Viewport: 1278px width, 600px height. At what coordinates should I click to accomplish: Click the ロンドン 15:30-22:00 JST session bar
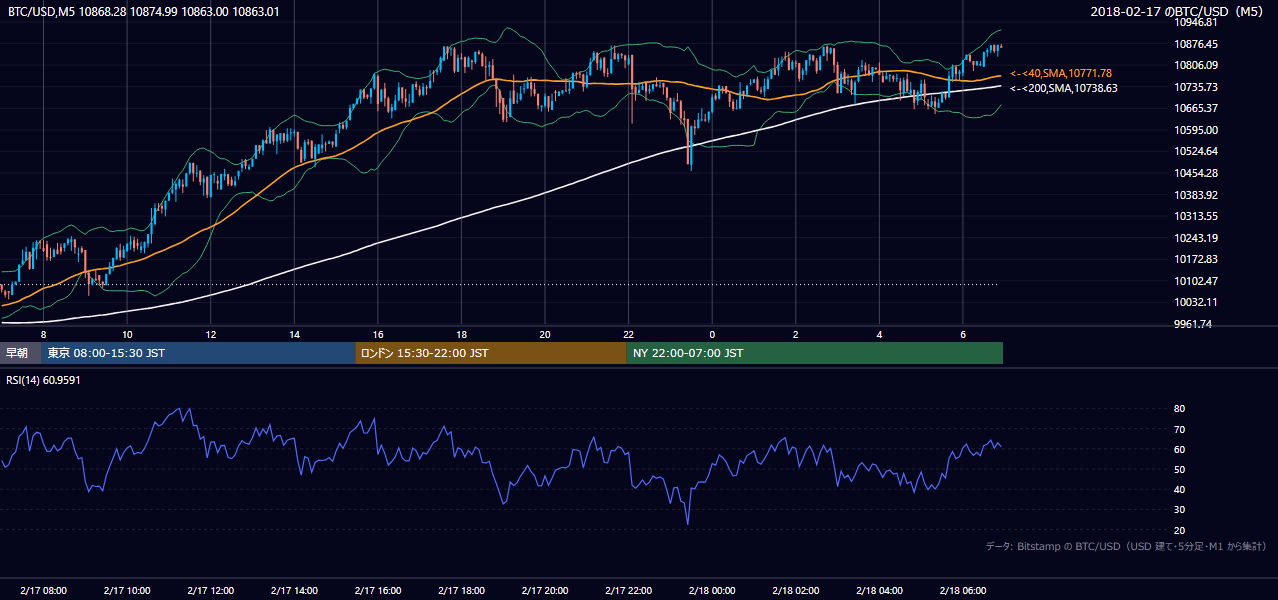[491, 353]
